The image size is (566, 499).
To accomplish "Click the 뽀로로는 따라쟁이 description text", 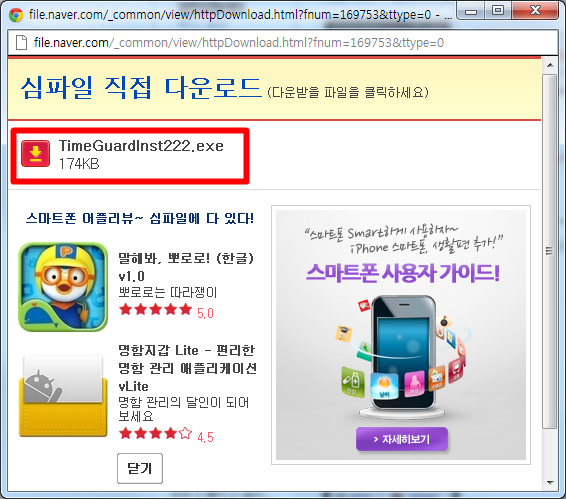I will pos(168,292).
